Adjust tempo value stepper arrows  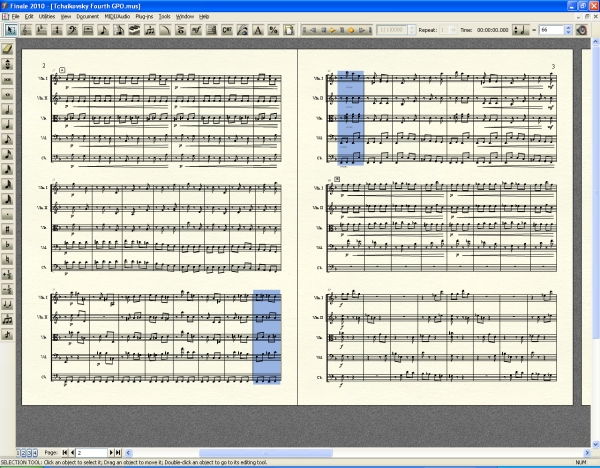(568, 30)
